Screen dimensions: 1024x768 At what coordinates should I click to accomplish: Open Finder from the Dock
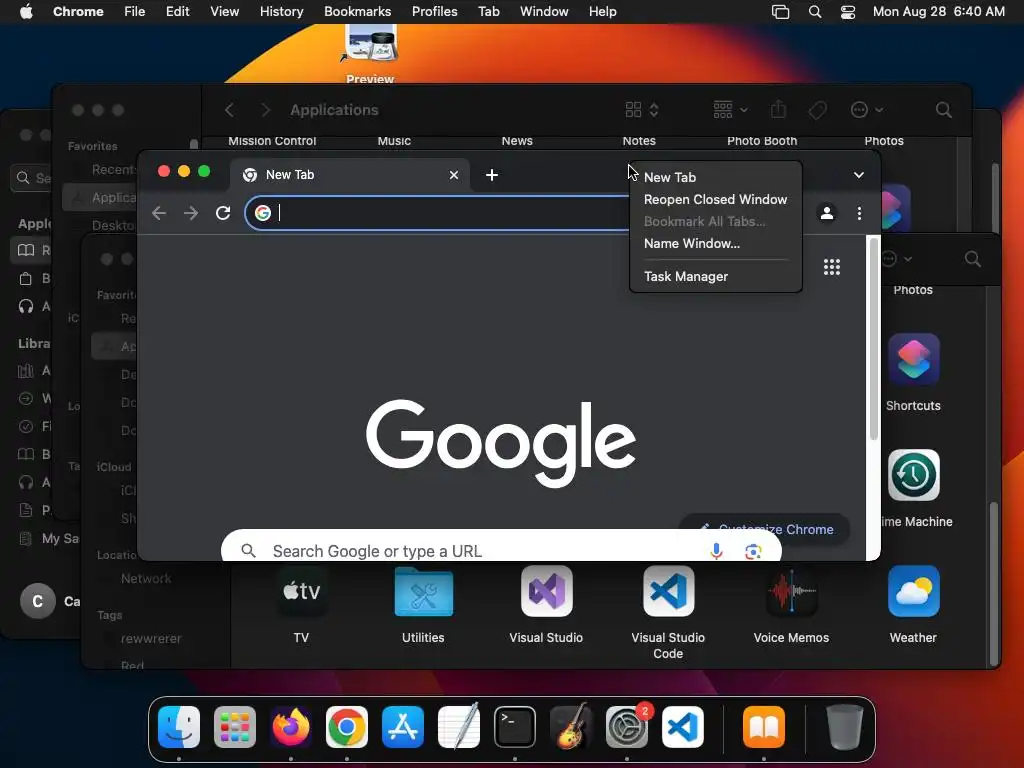[179, 727]
